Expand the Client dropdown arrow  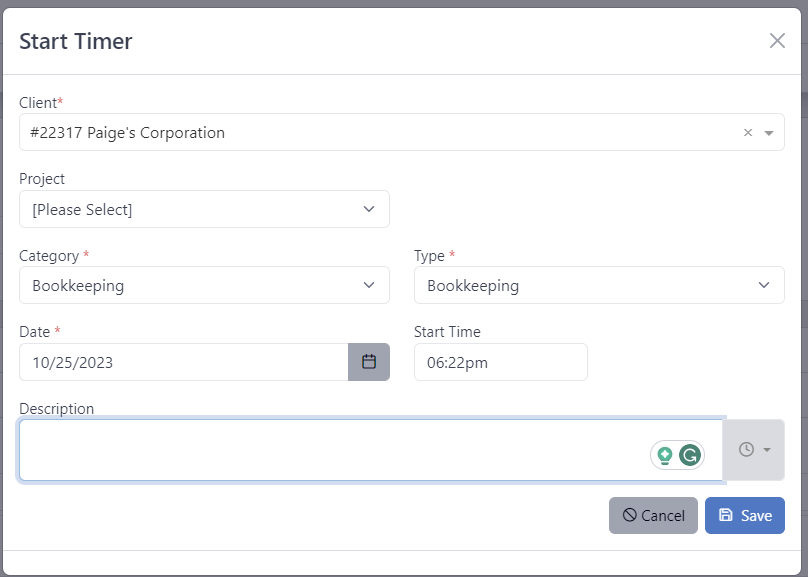click(768, 133)
